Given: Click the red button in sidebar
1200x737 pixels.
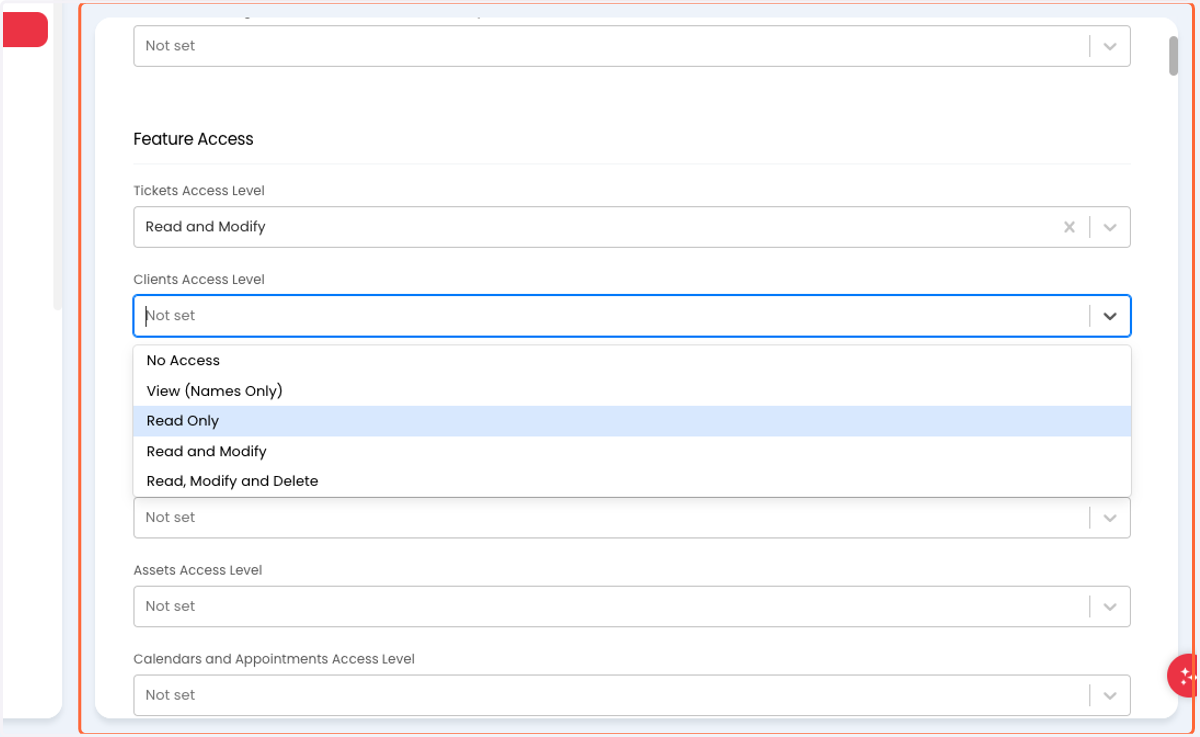Looking at the screenshot, I should 25,29.
